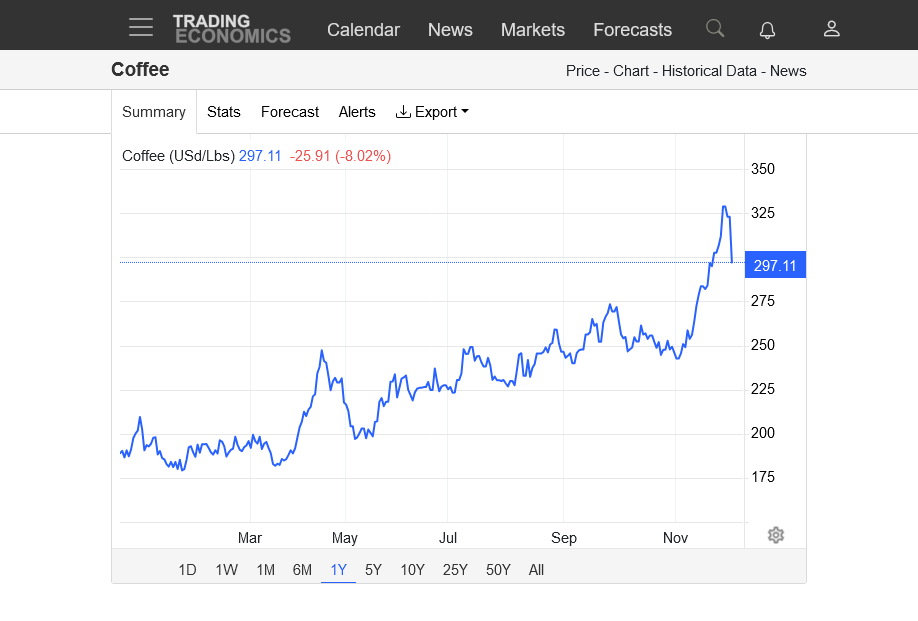The height and width of the screenshot is (621, 918).
Task: Switch to the Stats tab
Action: [x=224, y=112]
